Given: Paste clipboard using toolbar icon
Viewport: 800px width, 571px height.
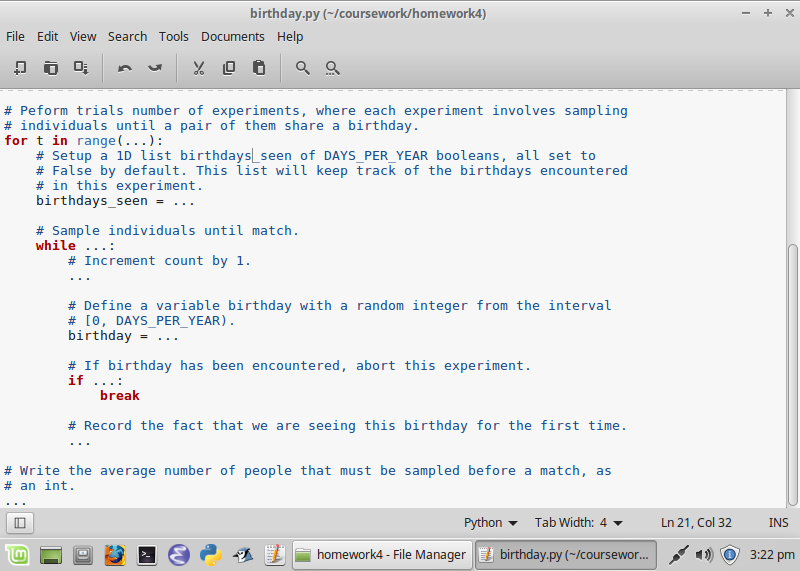Looking at the screenshot, I should (259, 68).
